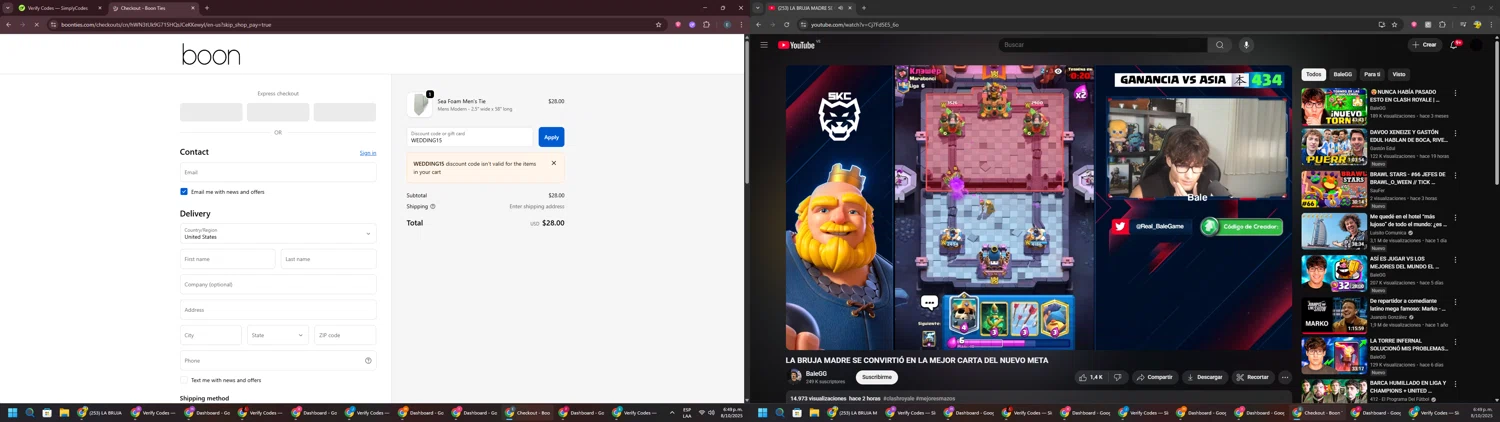Screen dimensions: 1500x422
Task: Dismiss the WEDDING15 invalid code message
Action: click(x=554, y=163)
